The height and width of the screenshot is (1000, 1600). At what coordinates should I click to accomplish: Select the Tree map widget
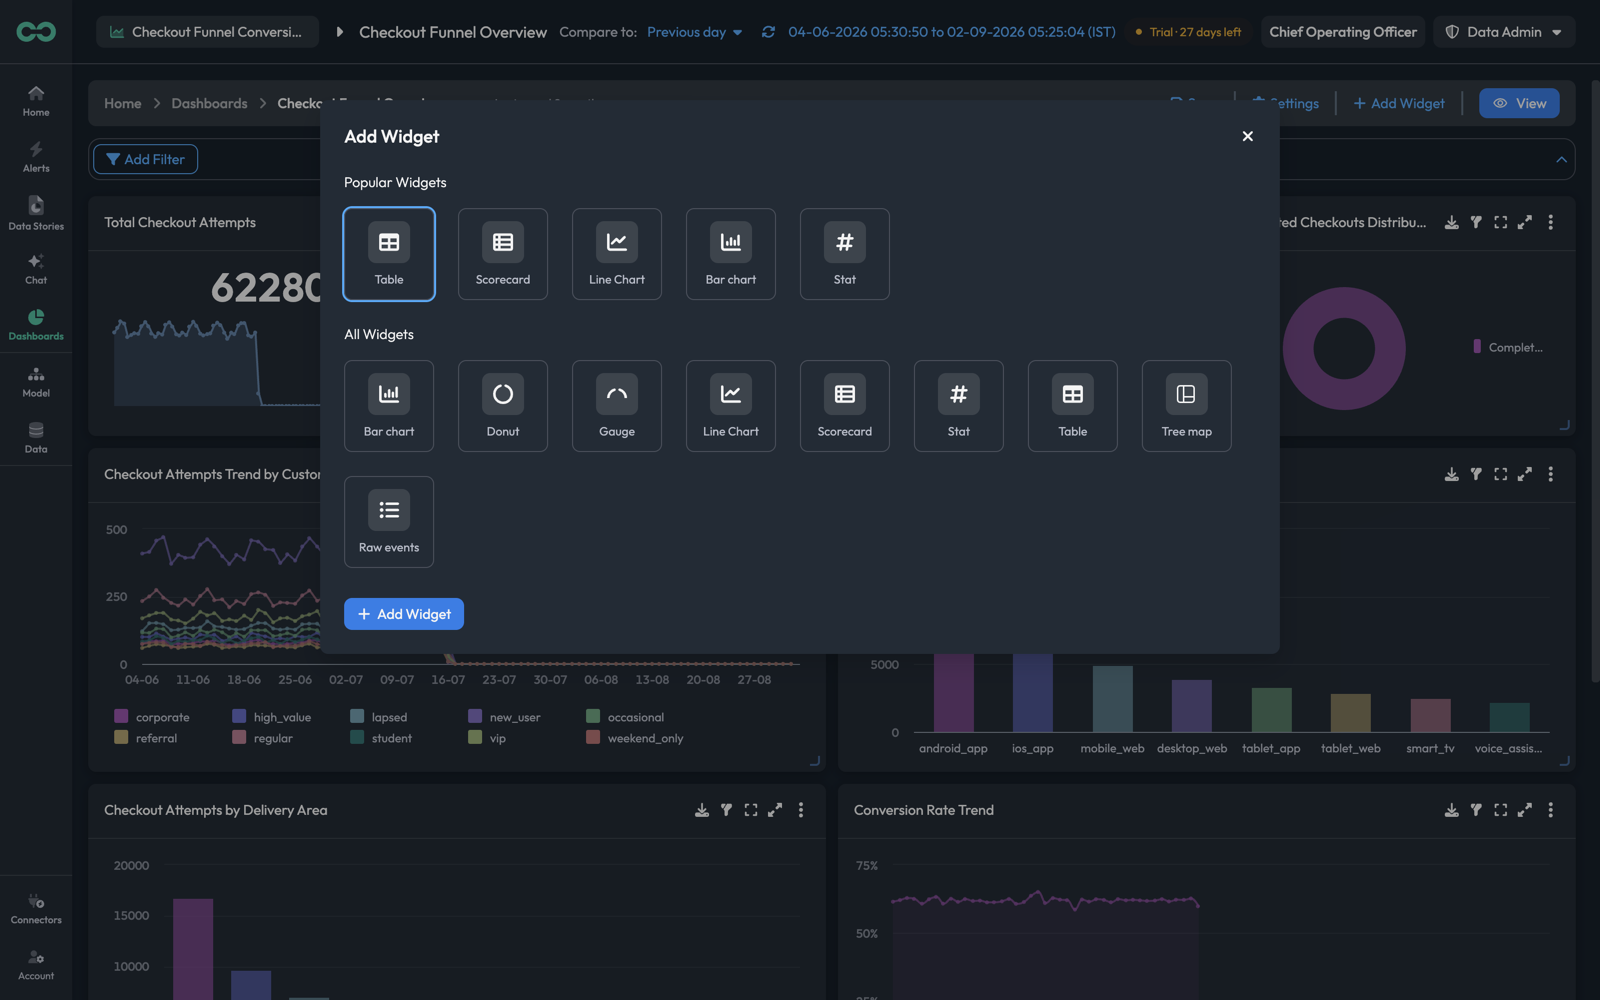tap(1187, 406)
